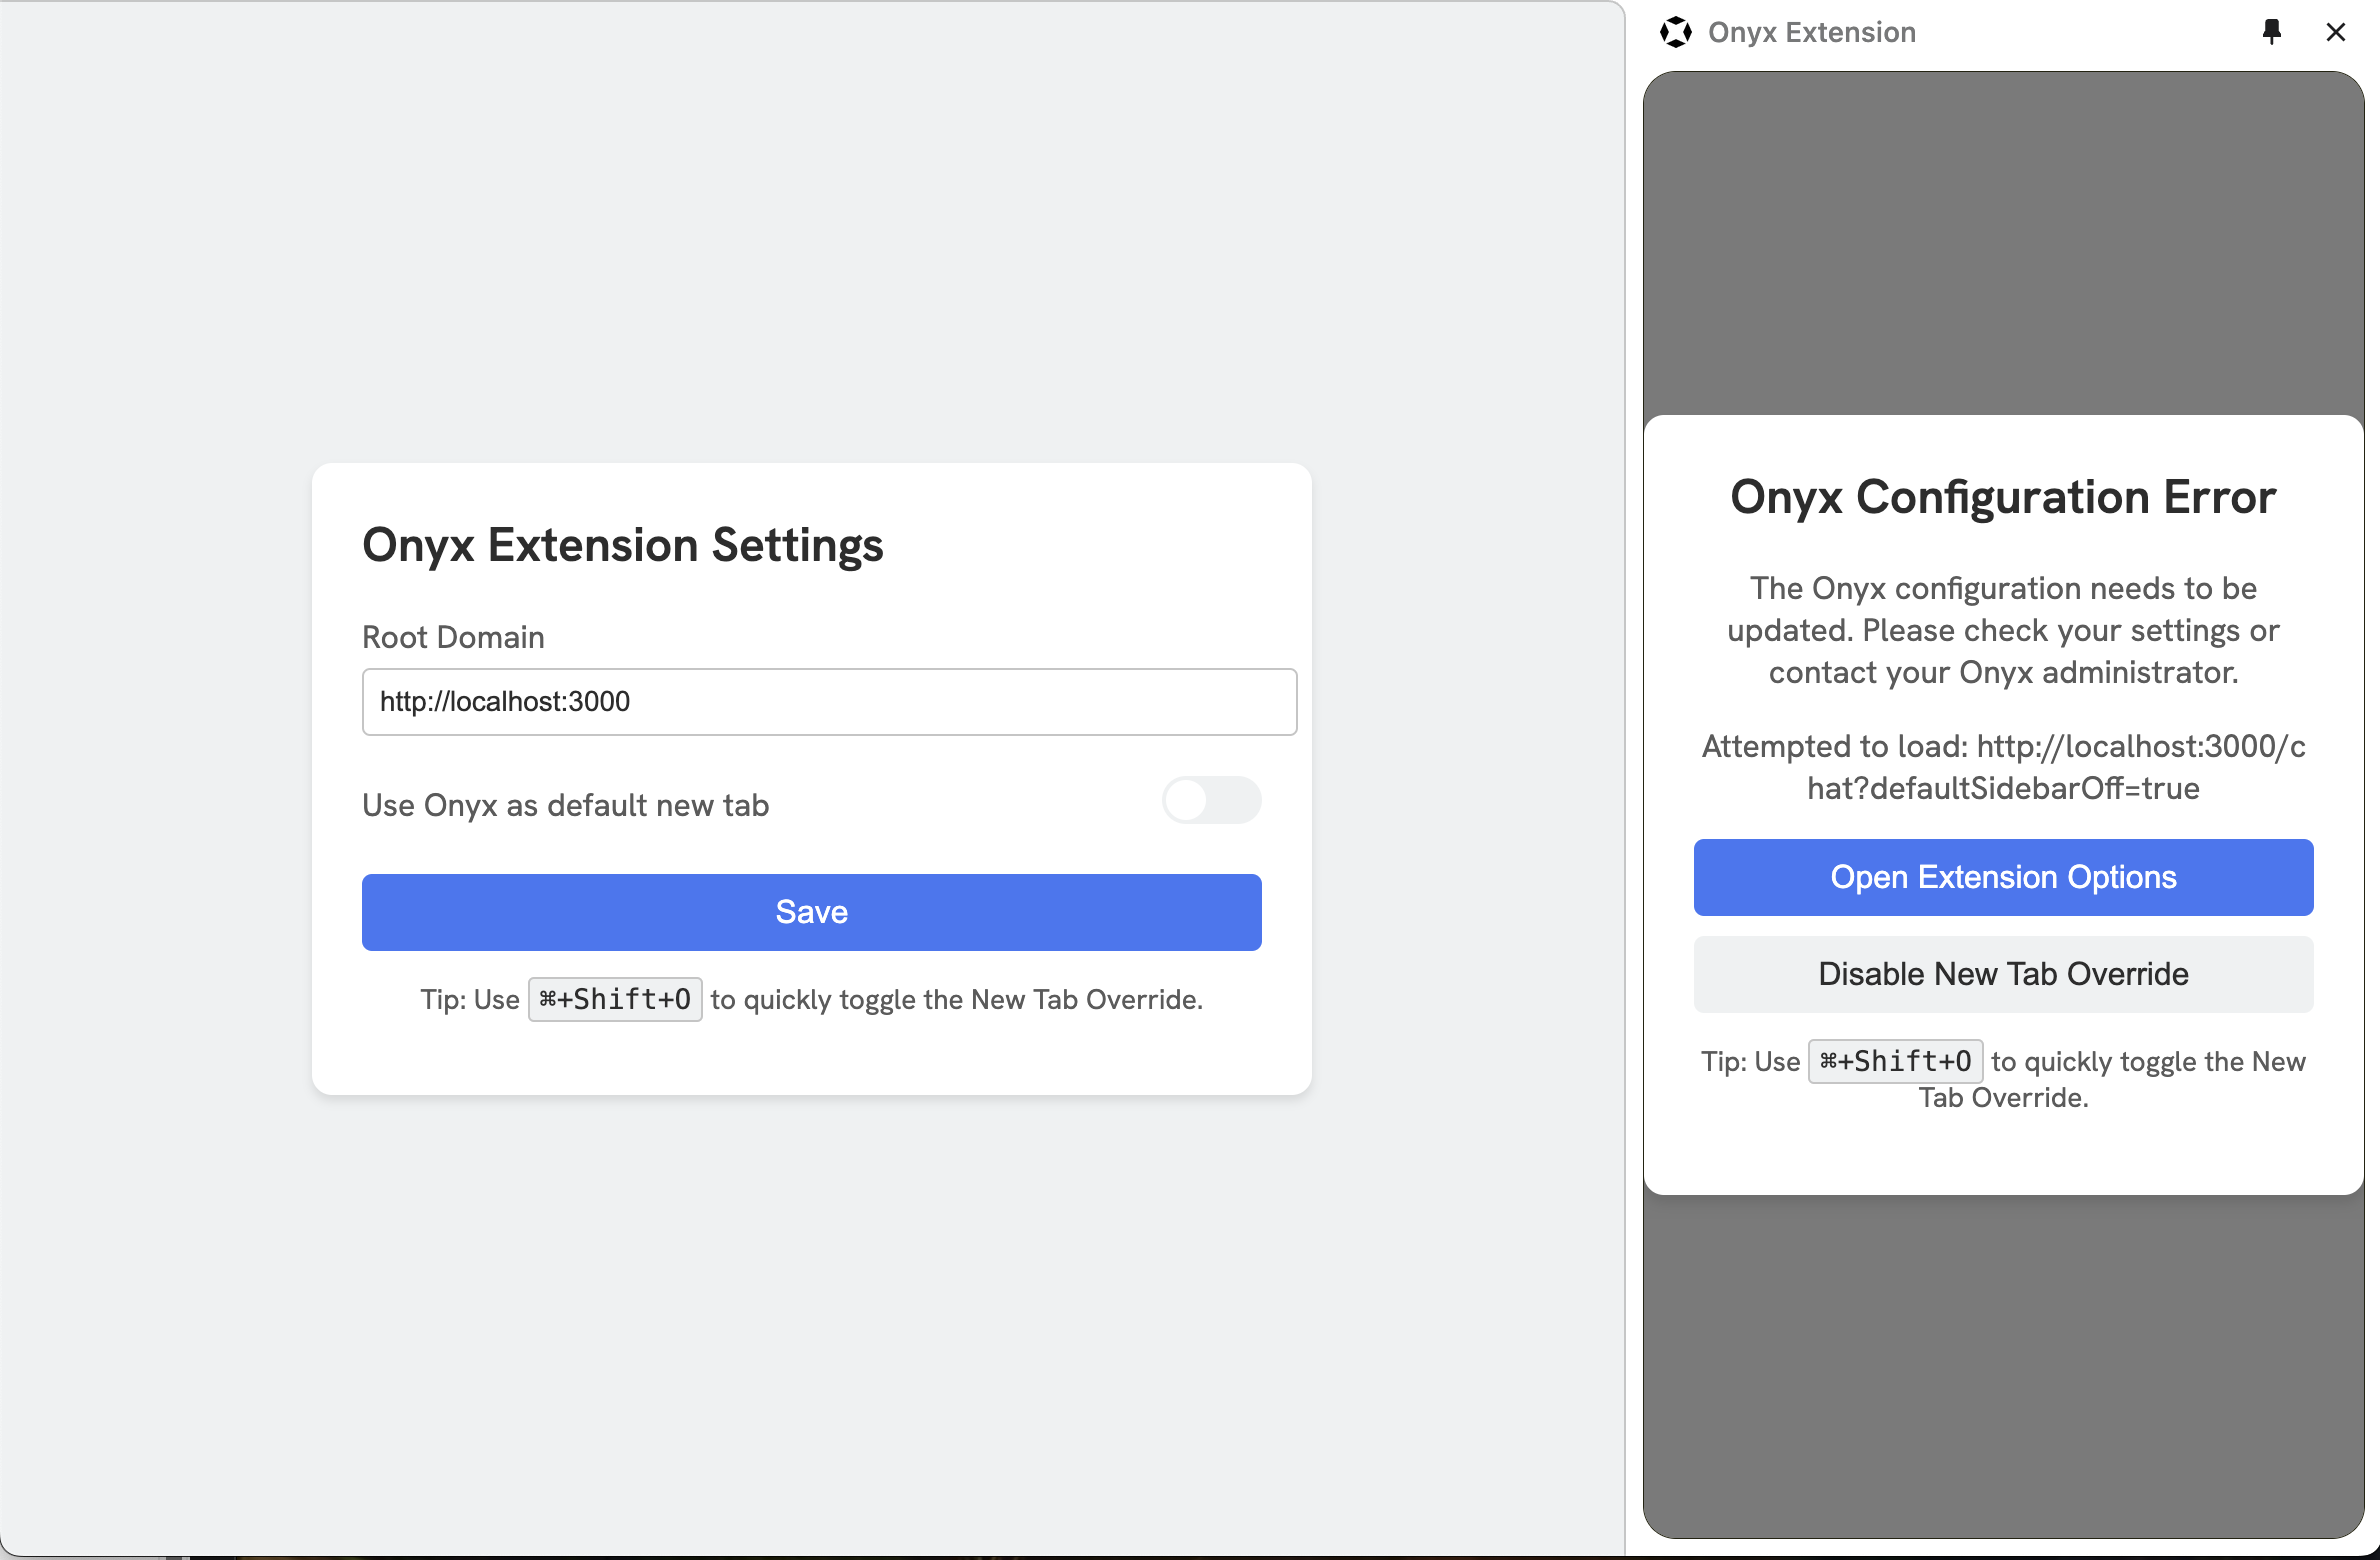Click 'The Onyx configuration needs to be updated' message
The height and width of the screenshot is (1560, 2380).
pyautogui.click(x=2003, y=630)
